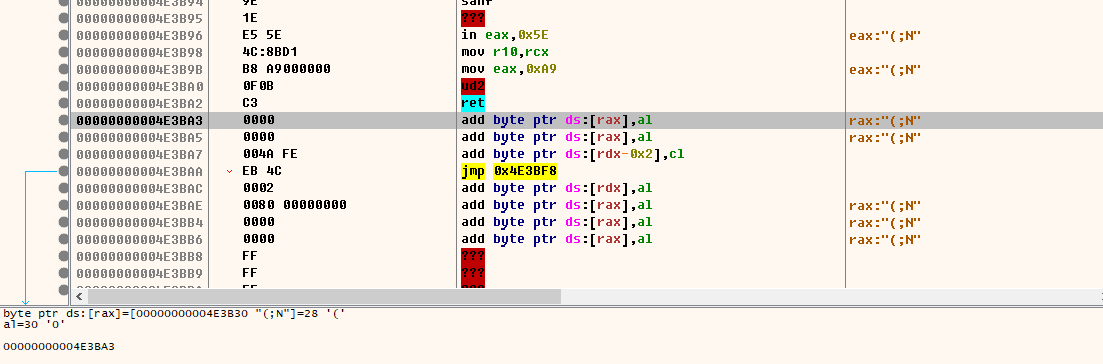Click the left arrow of horizontal scrollbar
The height and width of the screenshot is (364, 1103).
[x=78, y=297]
